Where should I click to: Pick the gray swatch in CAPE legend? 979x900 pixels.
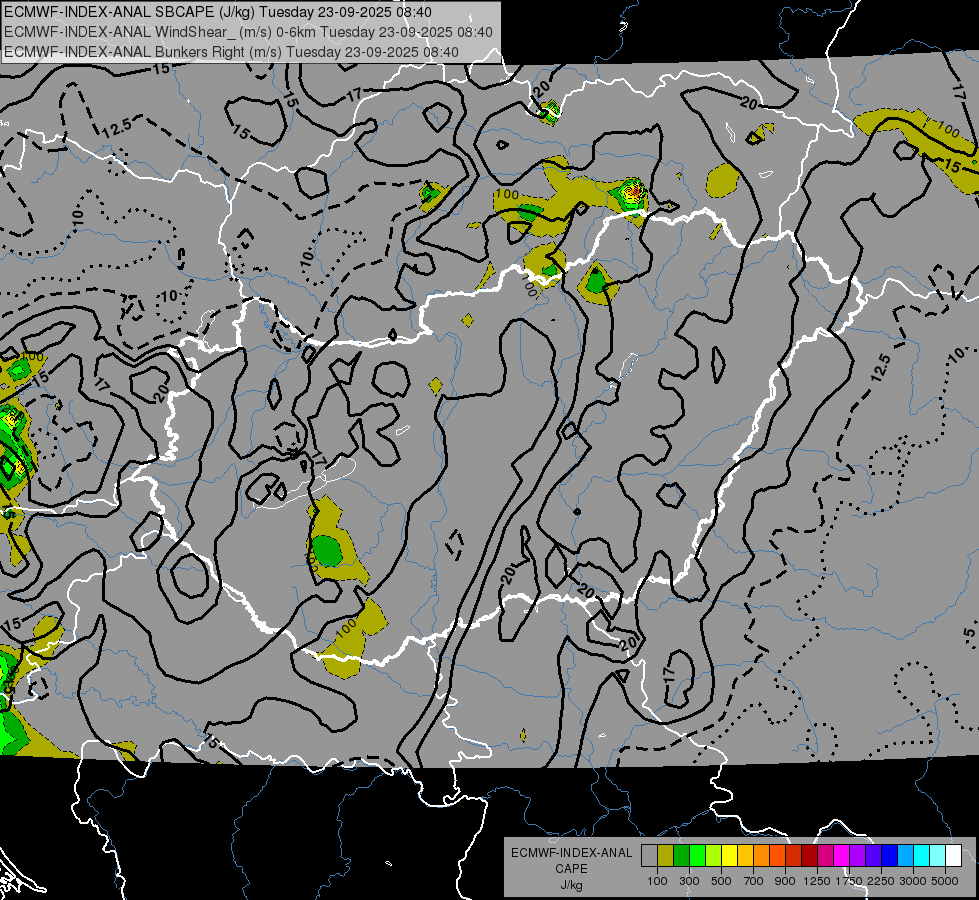tap(649, 856)
